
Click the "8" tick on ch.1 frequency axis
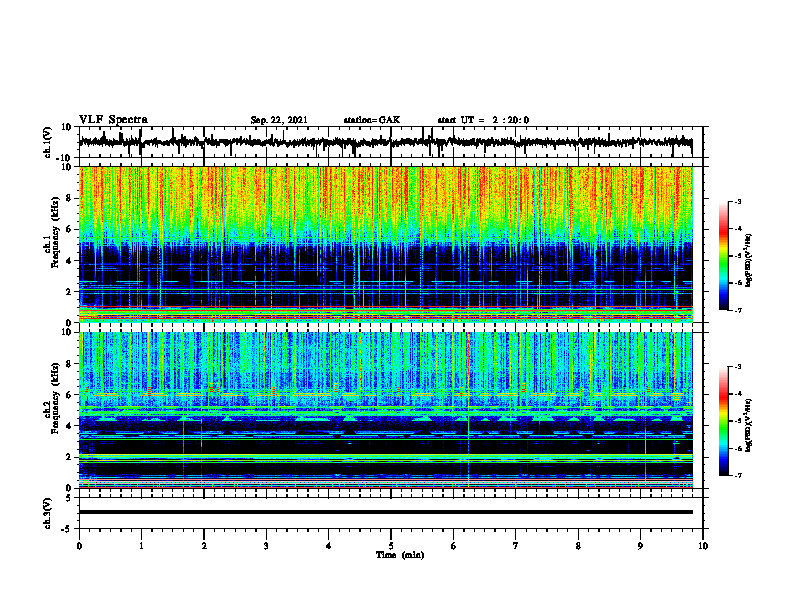point(69,198)
